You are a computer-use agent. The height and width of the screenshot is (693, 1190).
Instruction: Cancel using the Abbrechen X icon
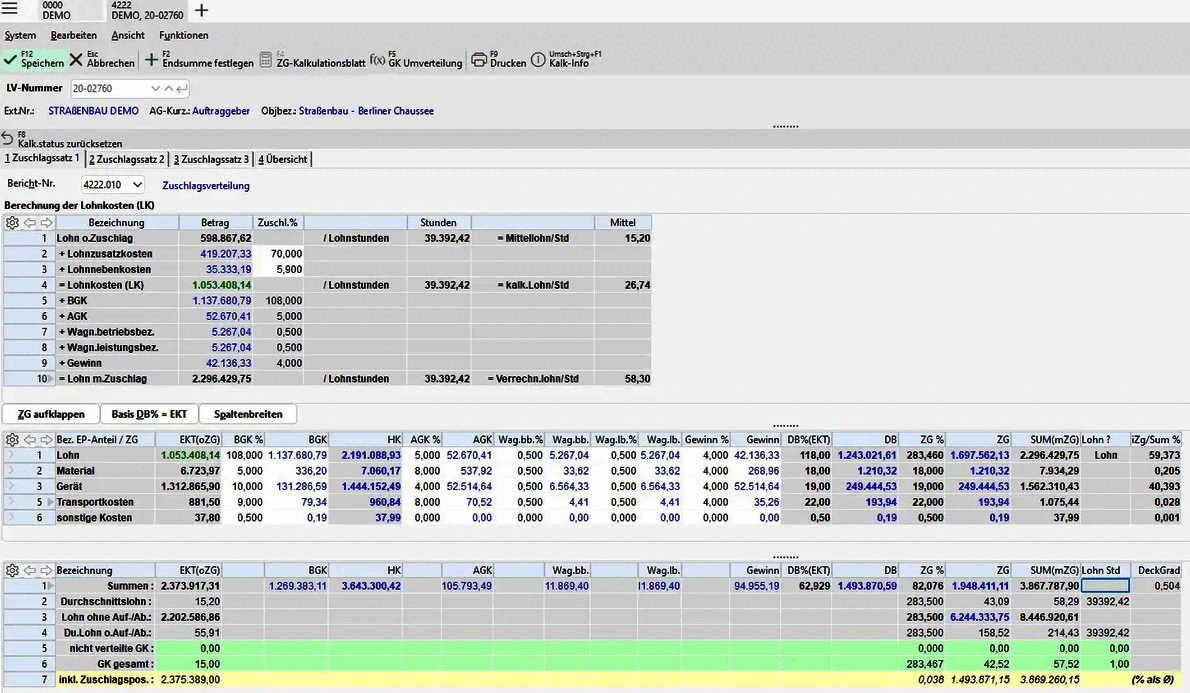(x=76, y=60)
